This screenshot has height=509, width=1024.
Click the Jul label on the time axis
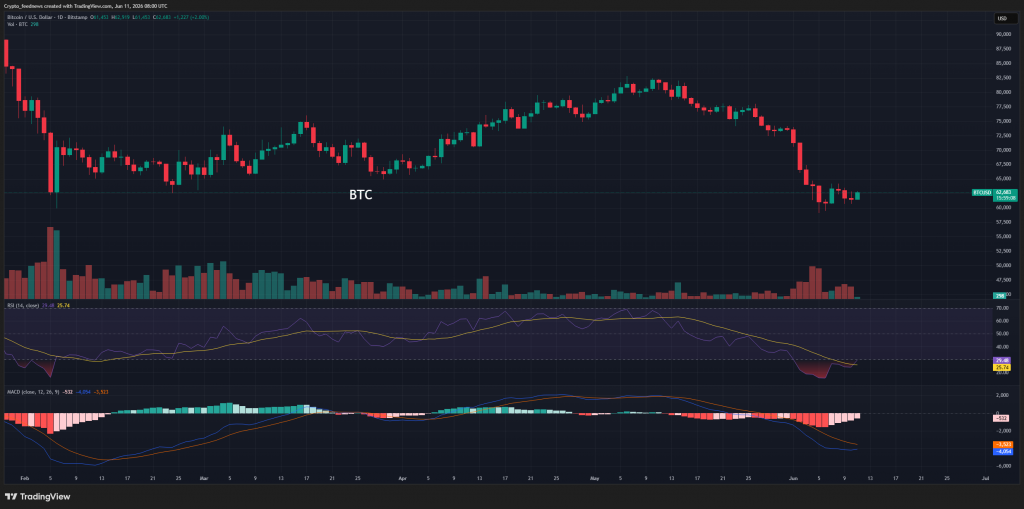pos(985,478)
